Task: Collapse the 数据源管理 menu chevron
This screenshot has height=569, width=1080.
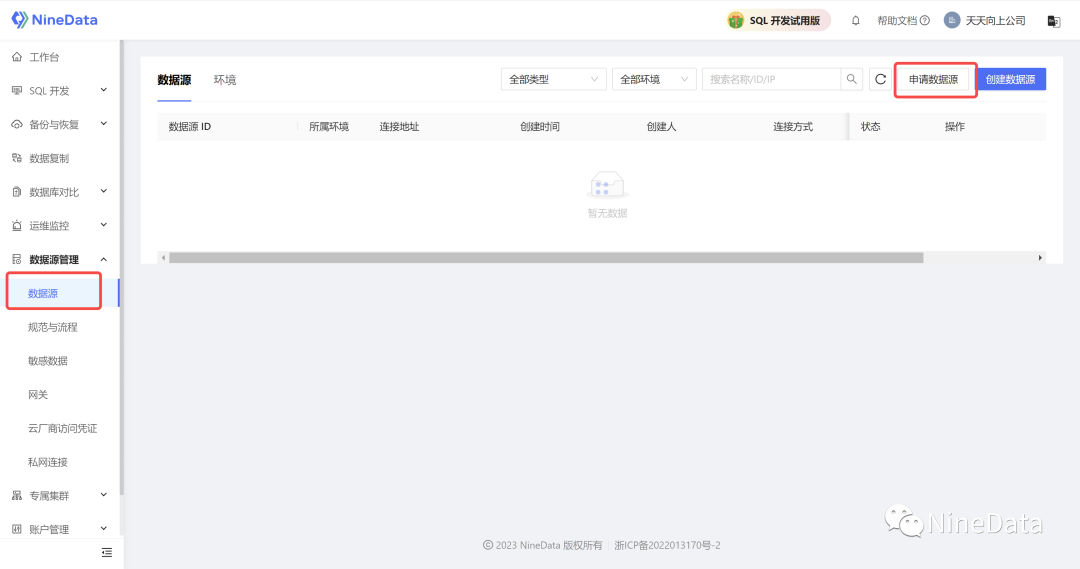Action: (x=104, y=260)
